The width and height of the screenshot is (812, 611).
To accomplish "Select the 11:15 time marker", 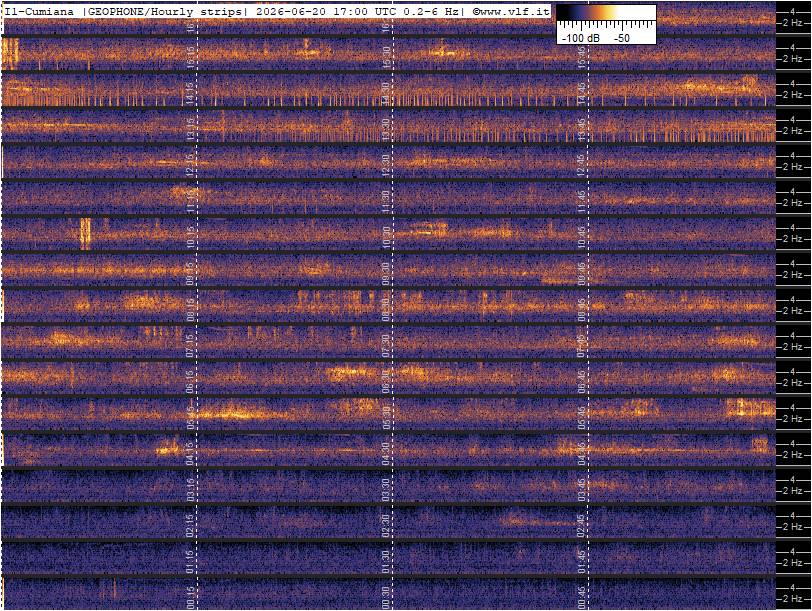I will click(190, 201).
